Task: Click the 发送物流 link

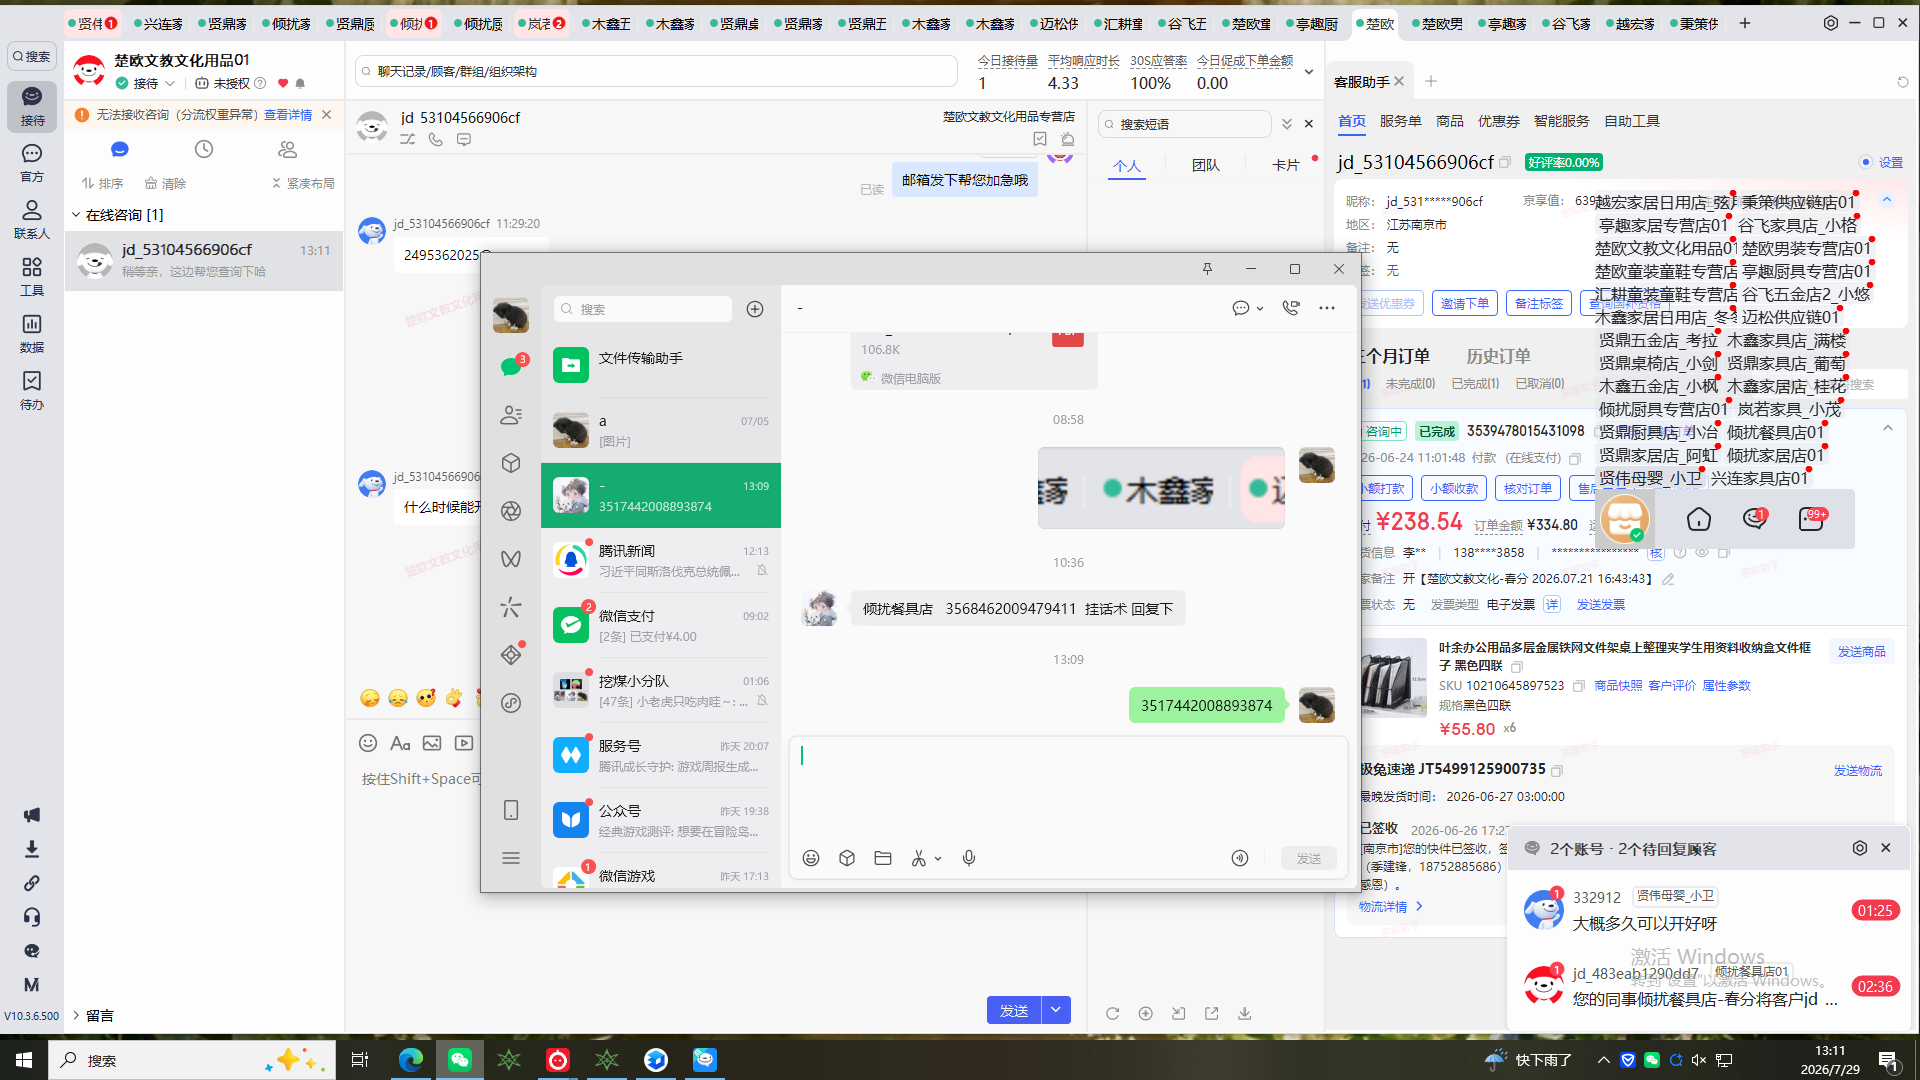Action: coord(1857,770)
